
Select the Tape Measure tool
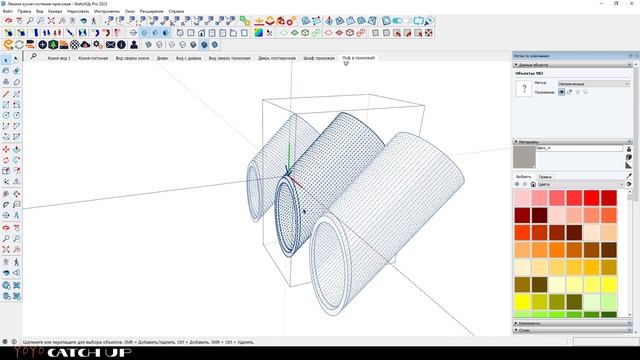[6, 194]
